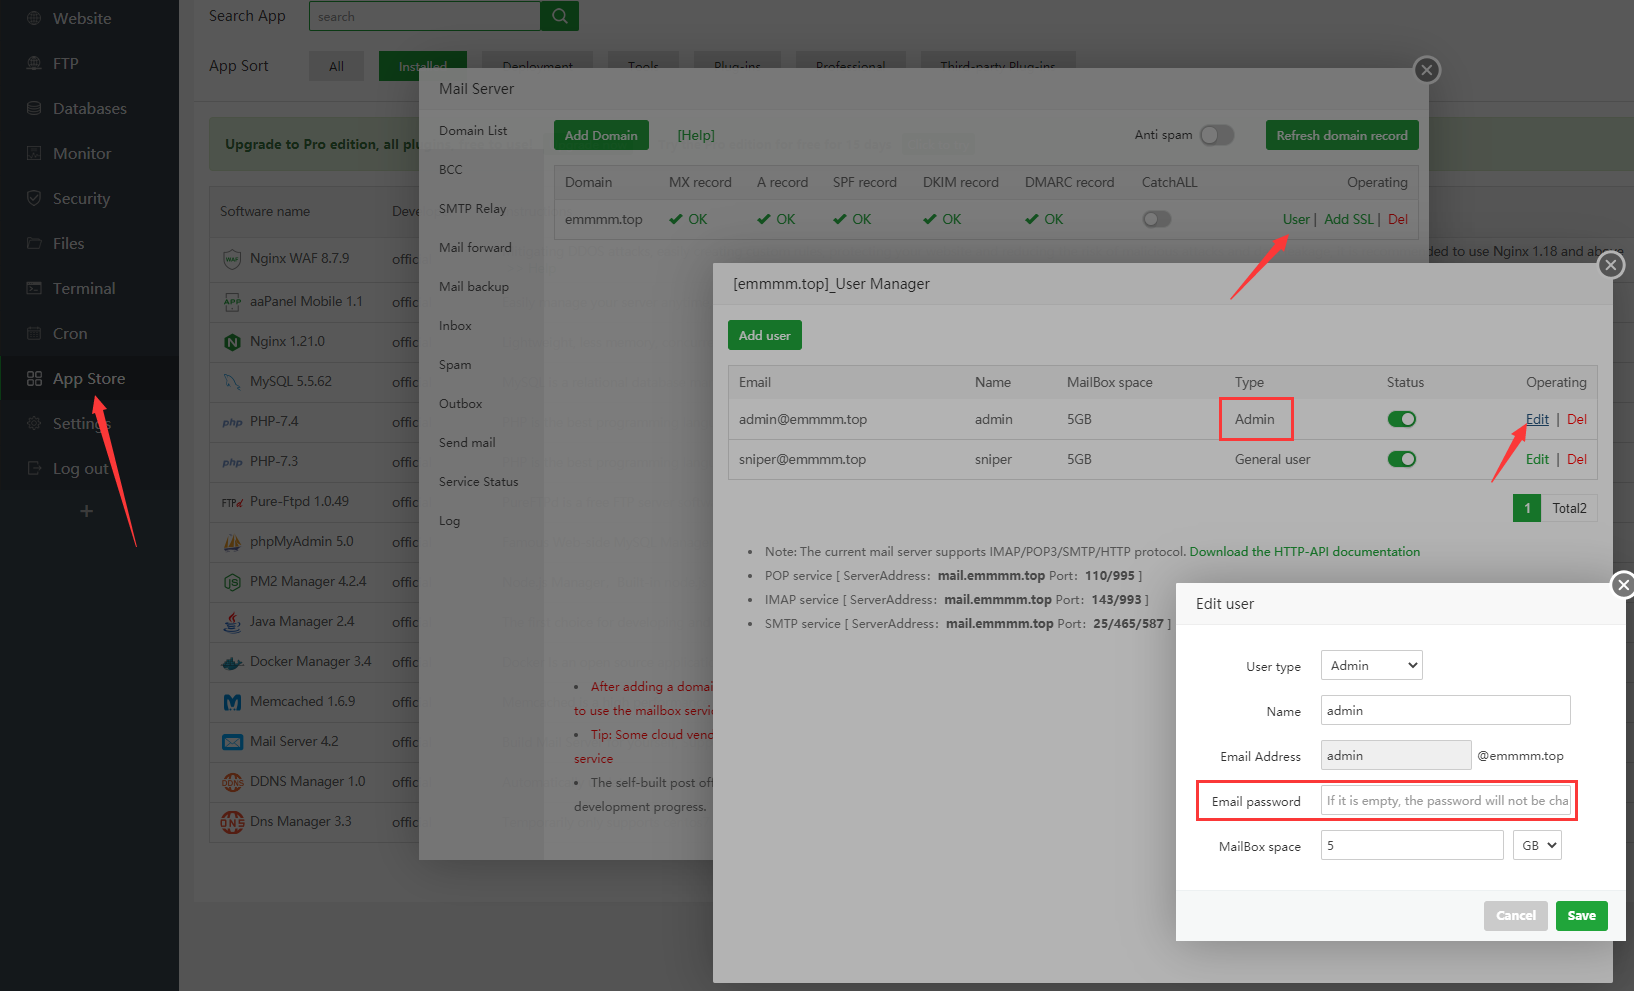The image size is (1634, 991).
Task: Click the Refresh domain record button
Action: [x=1342, y=135]
